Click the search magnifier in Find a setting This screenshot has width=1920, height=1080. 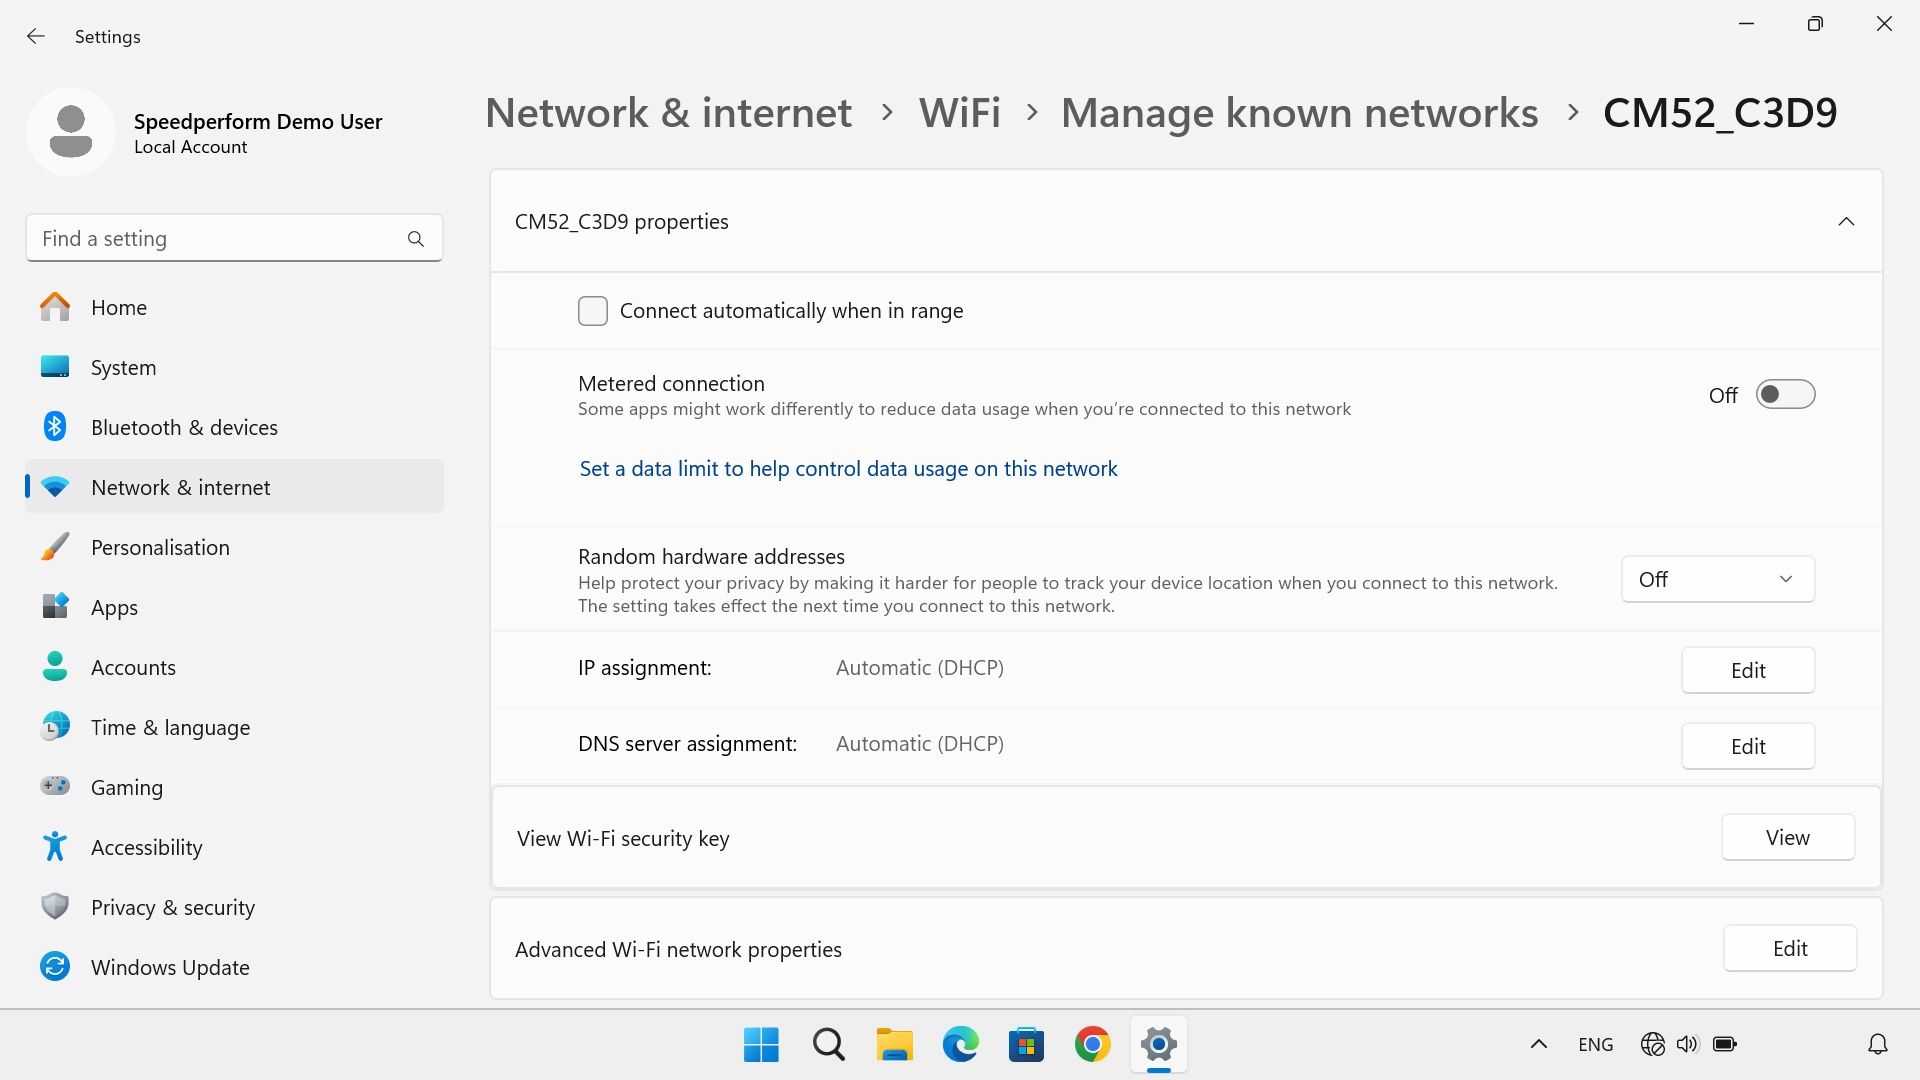416,239
